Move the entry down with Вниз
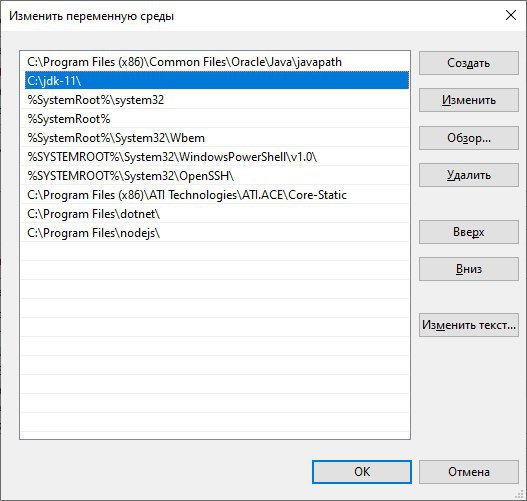The height and width of the screenshot is (501, 527). [469, 269]
